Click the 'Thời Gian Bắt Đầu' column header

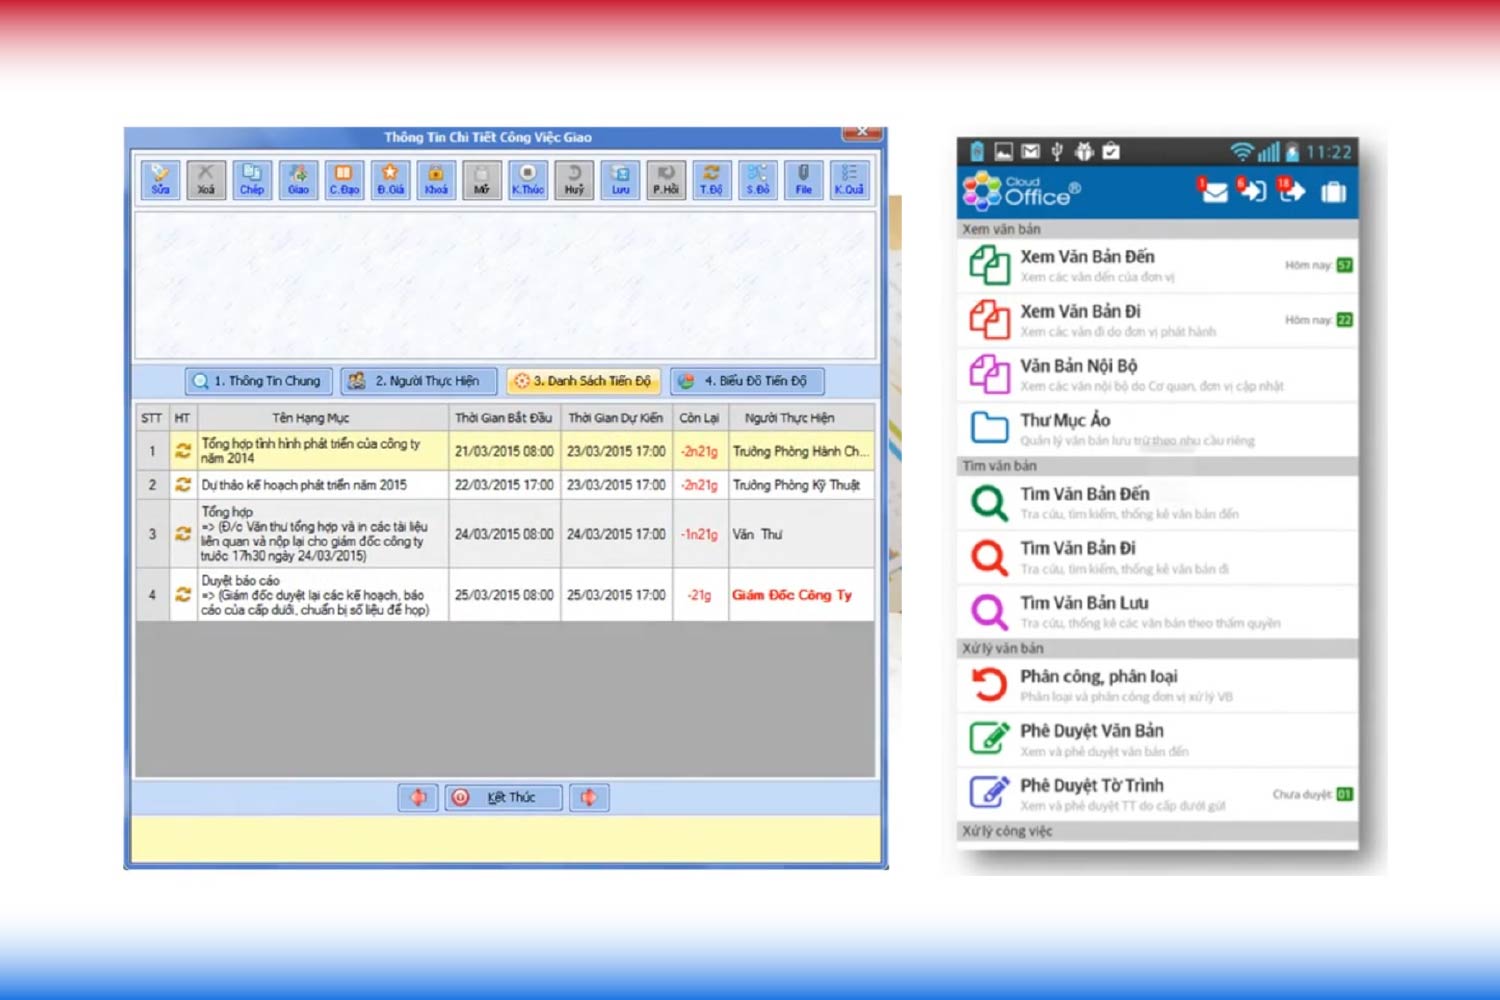pyautogui.click(x=505, y=418)
